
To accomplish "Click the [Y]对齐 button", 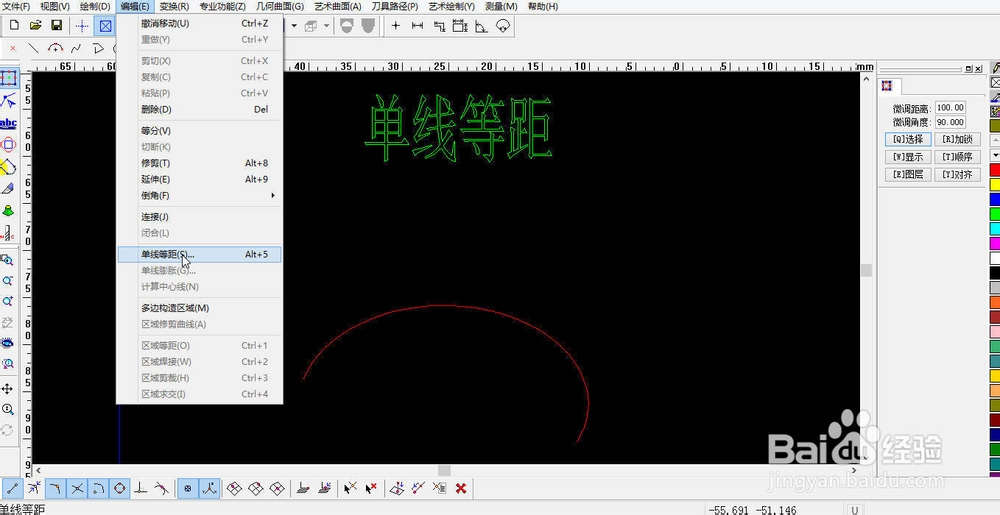I will pyautogui.click(x=957, y=175).
